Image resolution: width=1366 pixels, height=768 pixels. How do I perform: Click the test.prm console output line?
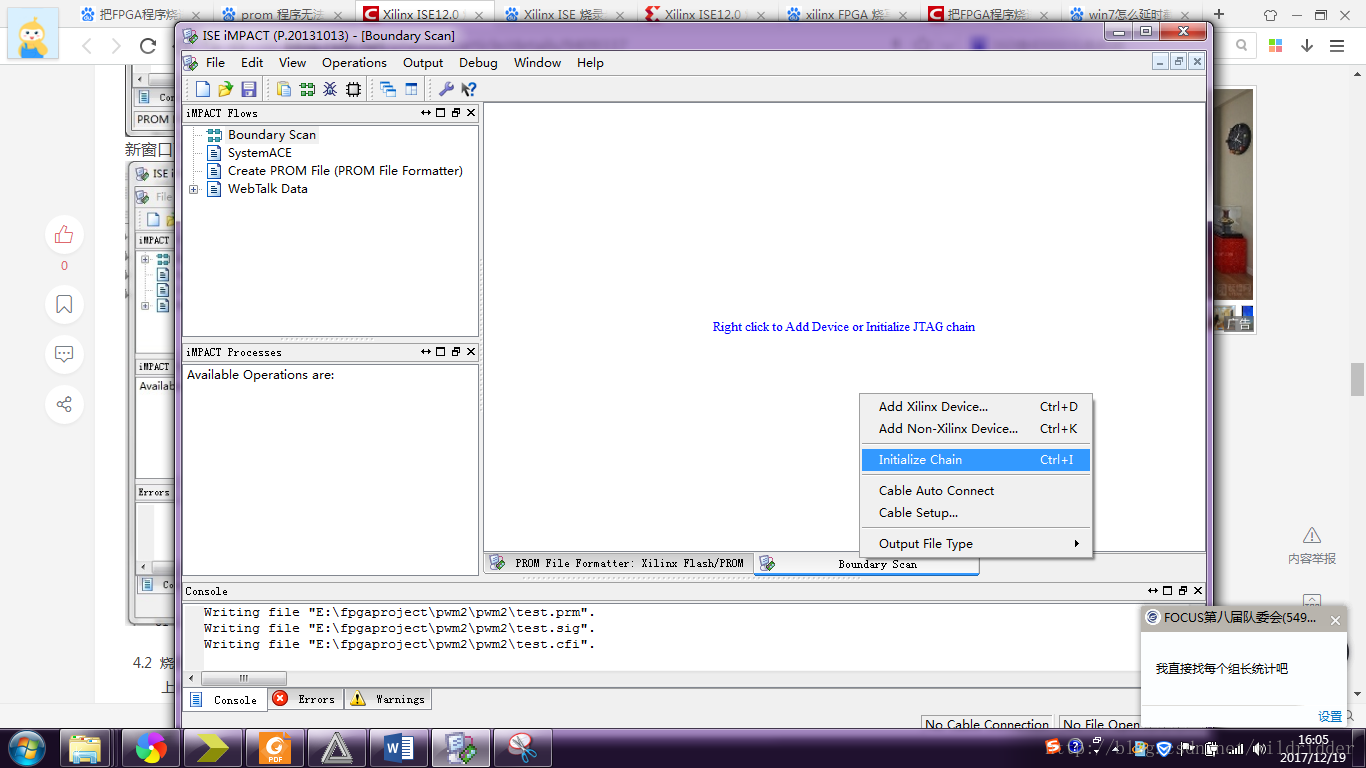click(399, 612)
